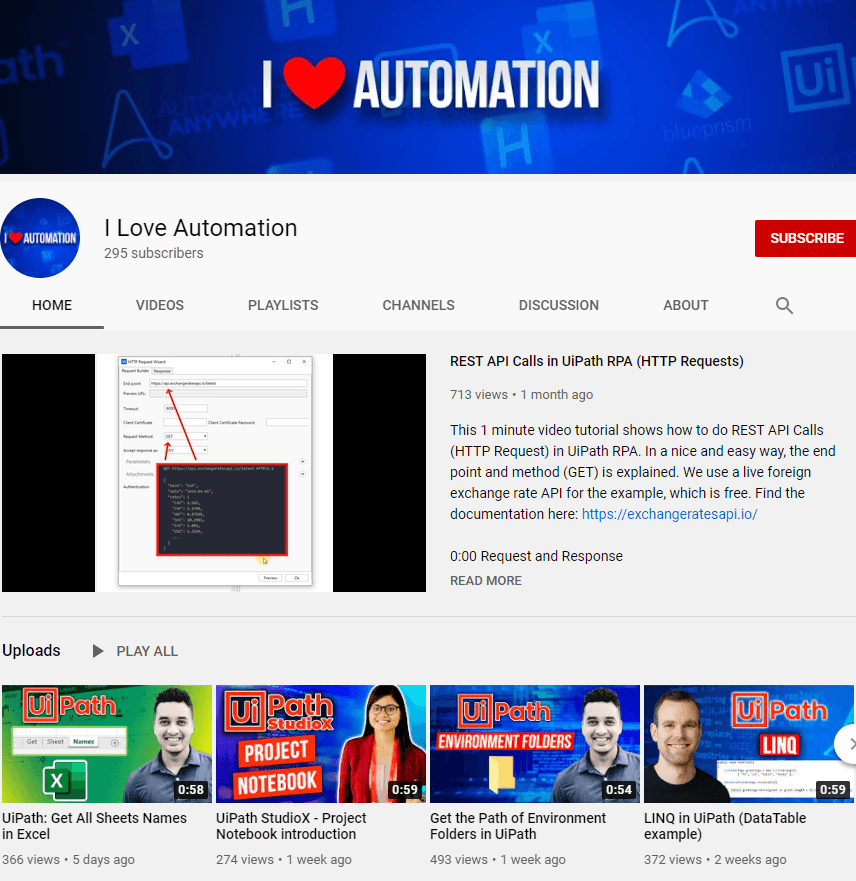Screen dimensions: 856x881
Task: Click the channel search magnifier icon
Action: [x=784, y=306]
